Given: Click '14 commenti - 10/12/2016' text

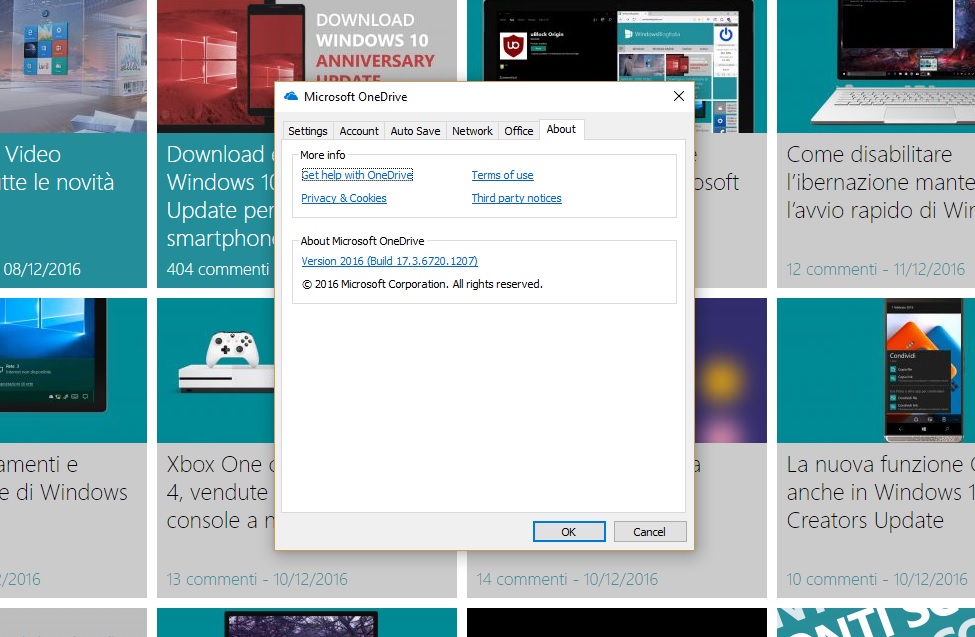Looking at the screenshot, I should tap(567, 579).
